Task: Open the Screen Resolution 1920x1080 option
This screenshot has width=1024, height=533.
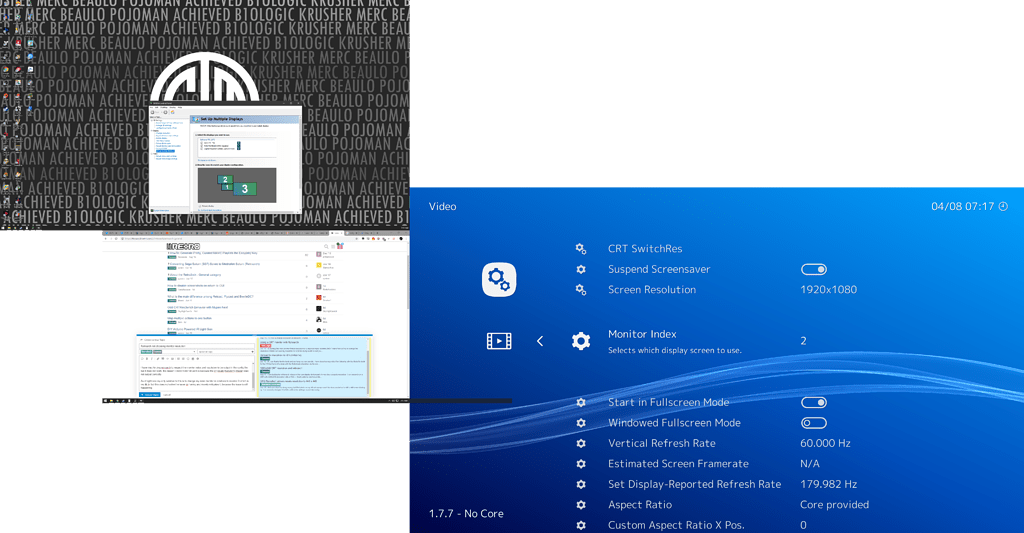Action: coord(828,290)
